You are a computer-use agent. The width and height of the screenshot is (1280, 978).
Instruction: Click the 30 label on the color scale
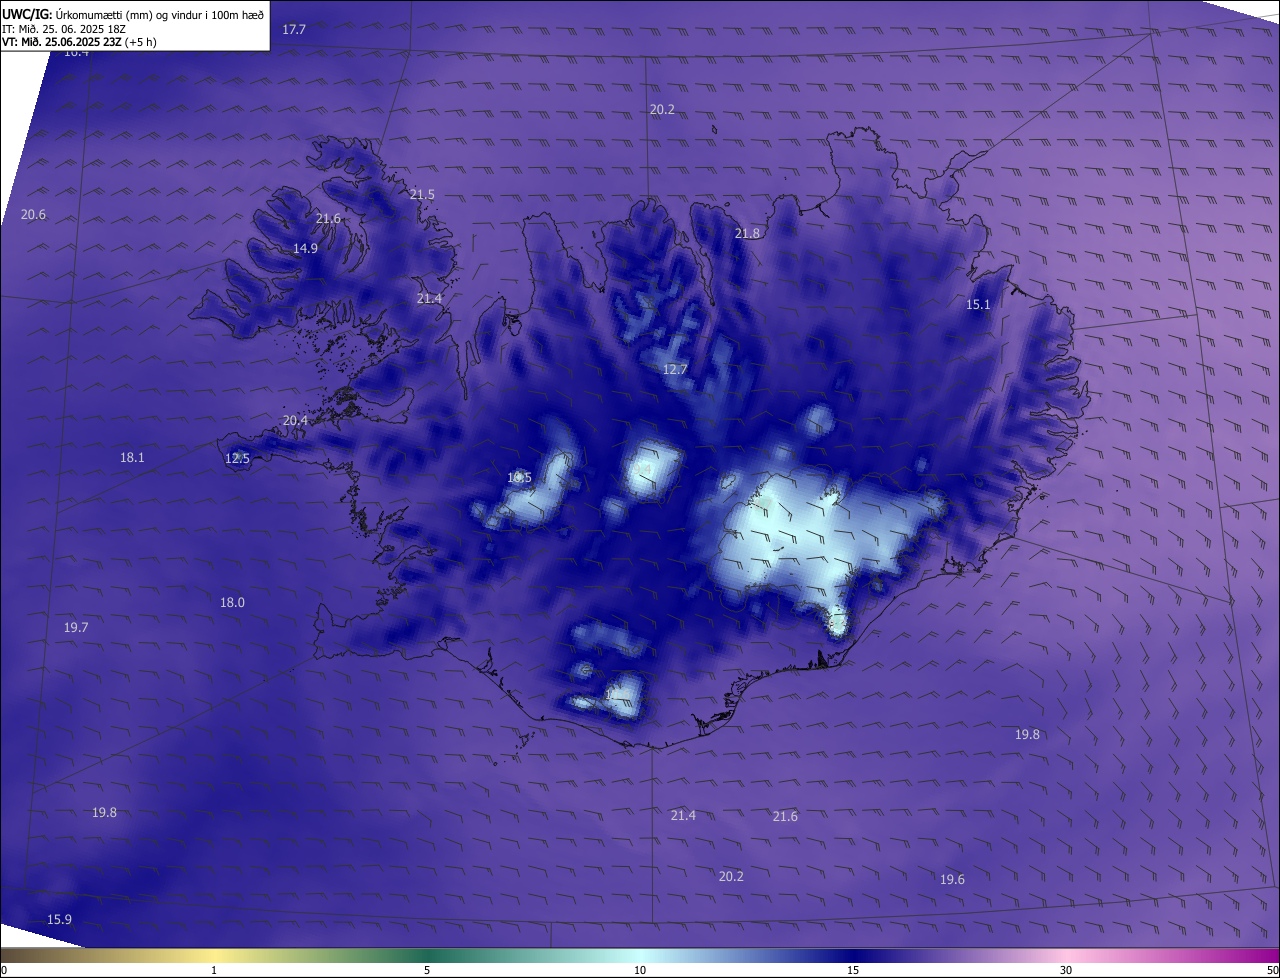click(x=1066, y=970)
